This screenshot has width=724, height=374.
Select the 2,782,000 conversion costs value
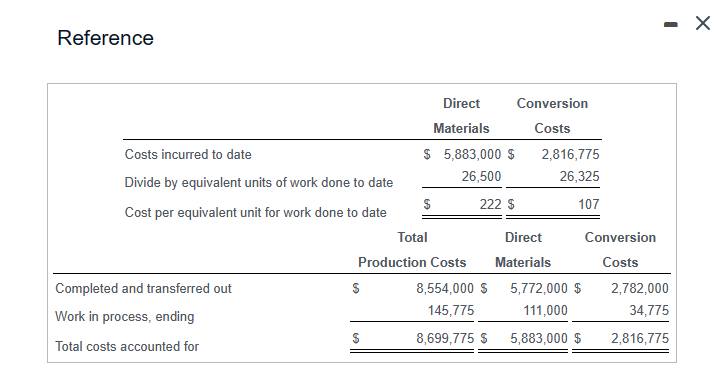pyautogui.click(x=640, y=288)
